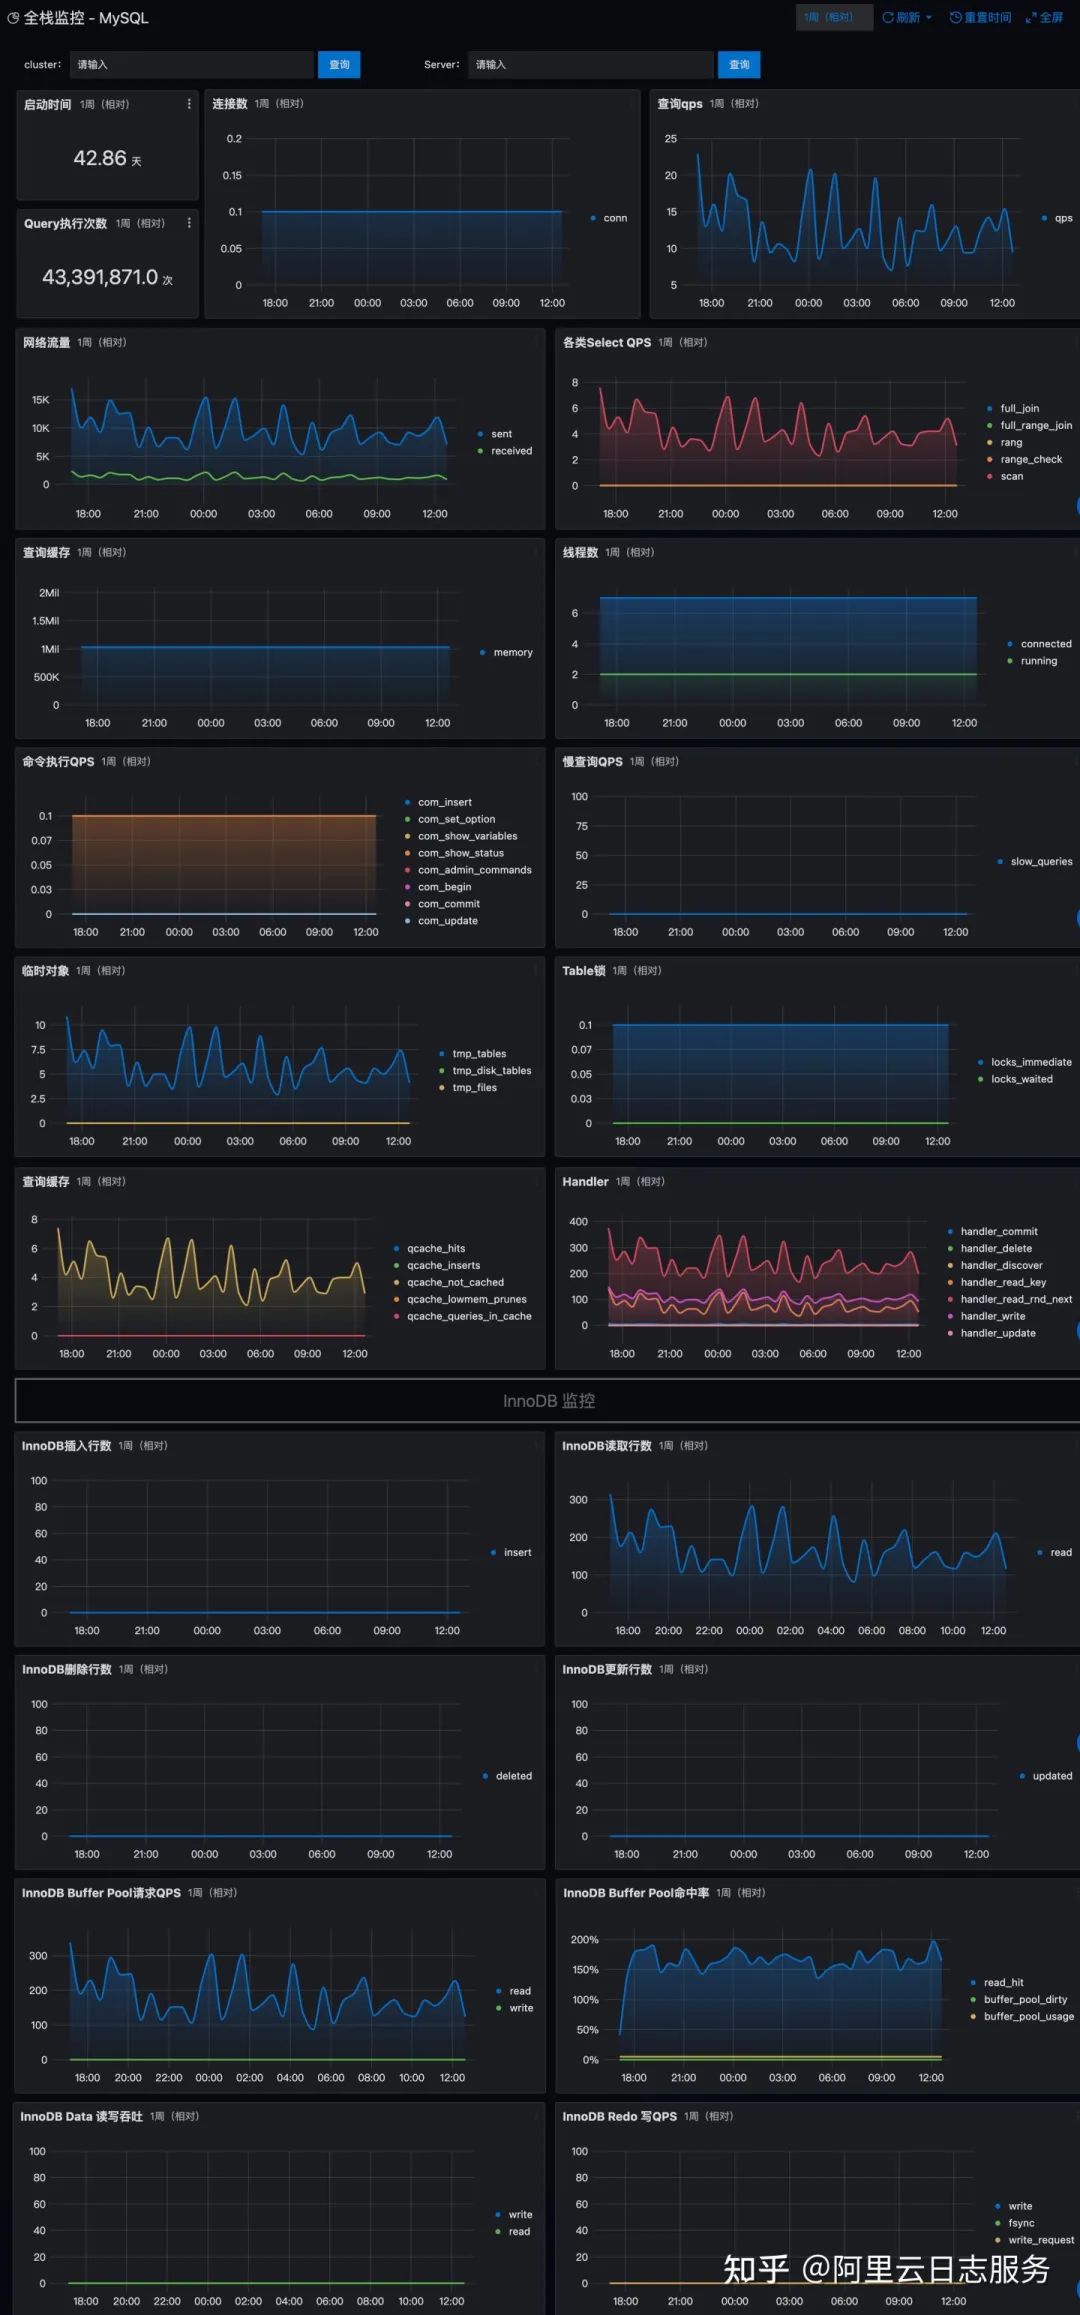The image size is (1080, 2315).
Task: Click the handler_read_rnd_next legend label
Action: click(x=1016, y=1299)
